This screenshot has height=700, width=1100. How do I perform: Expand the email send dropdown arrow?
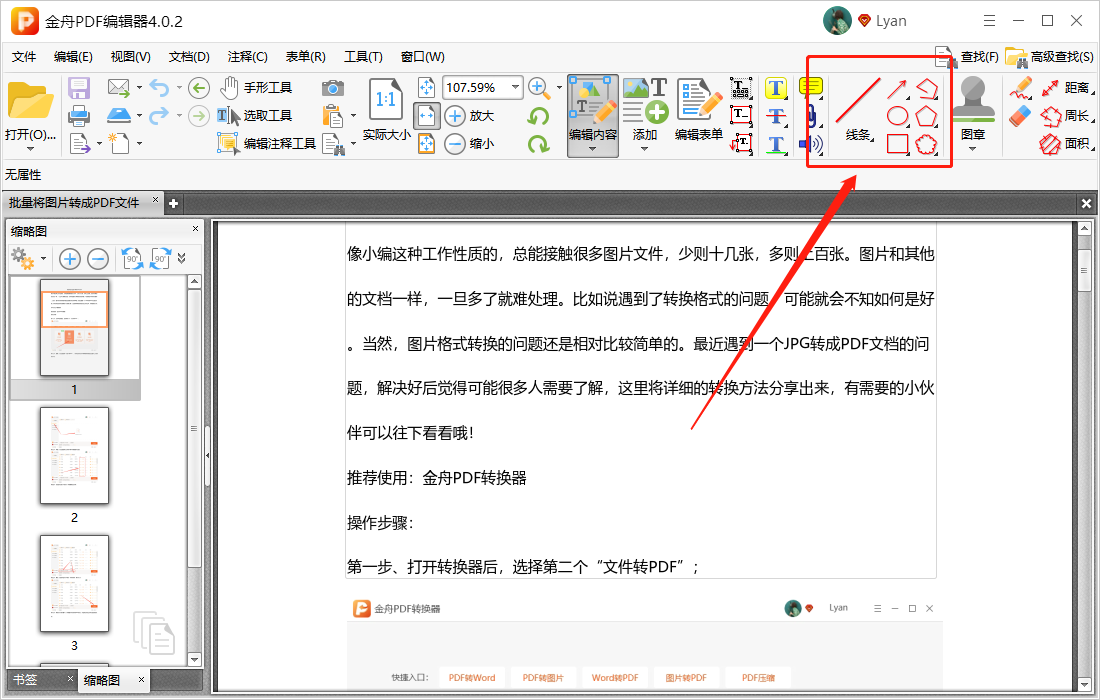[x=139, y=88]
